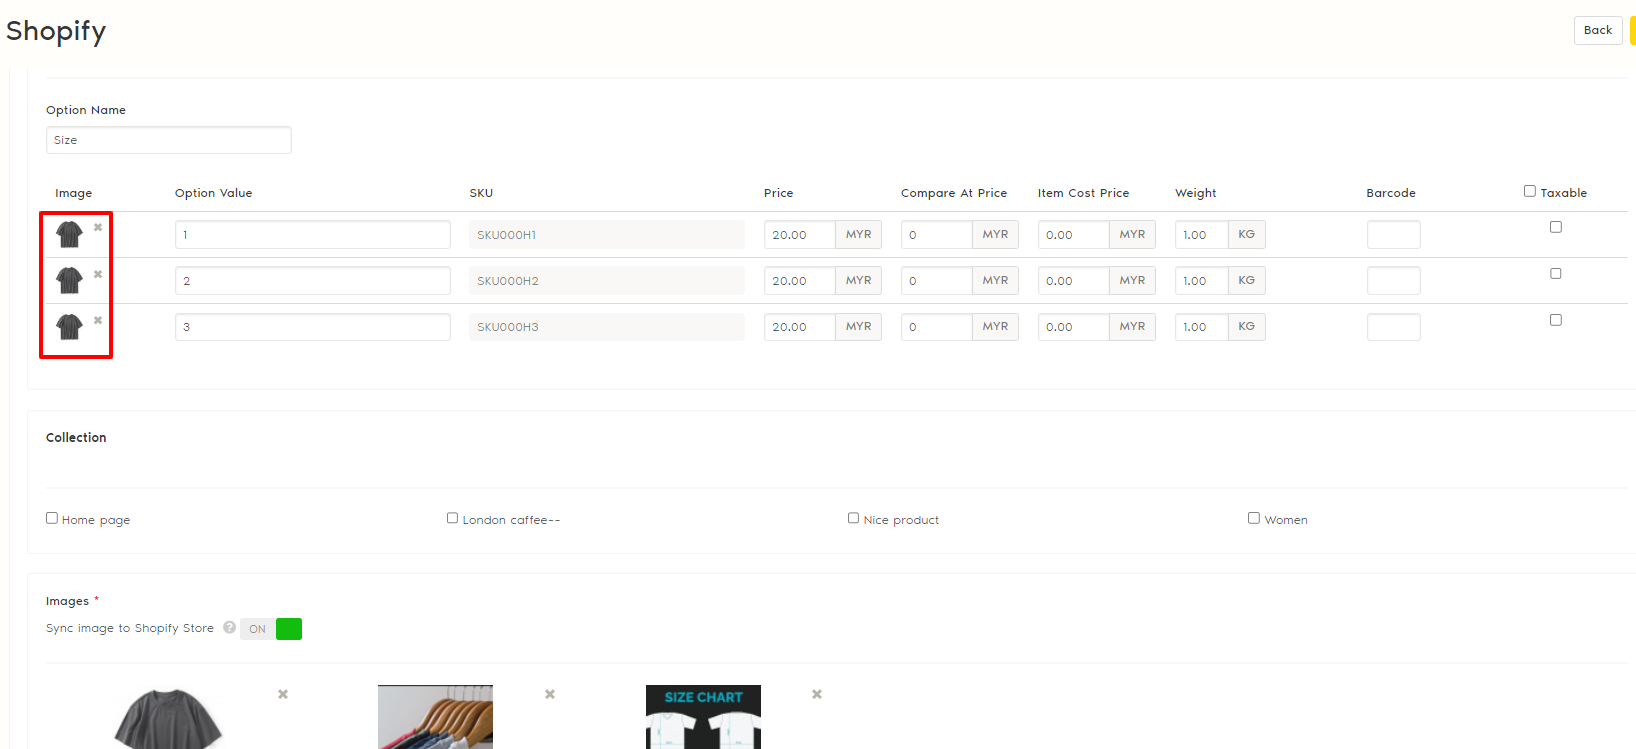Tick taxable checkbox for SKU000H3 row

click(x=1556, y=320)
